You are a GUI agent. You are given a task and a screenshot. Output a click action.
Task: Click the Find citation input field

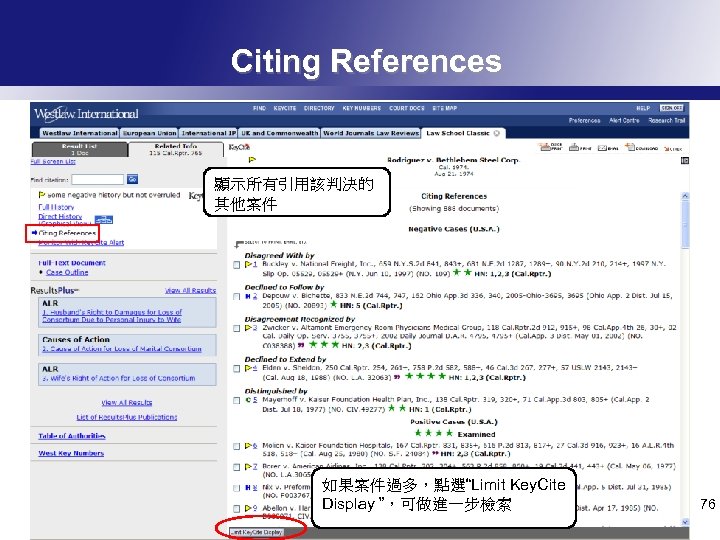click(x=97, y=179)
